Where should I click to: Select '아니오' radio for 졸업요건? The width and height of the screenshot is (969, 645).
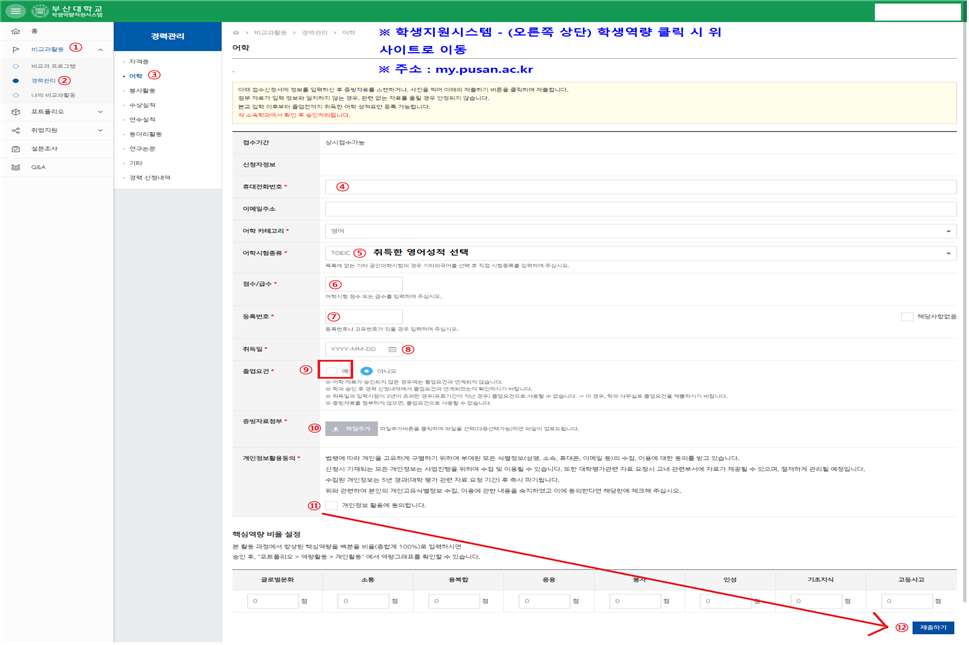pos(366,371)
